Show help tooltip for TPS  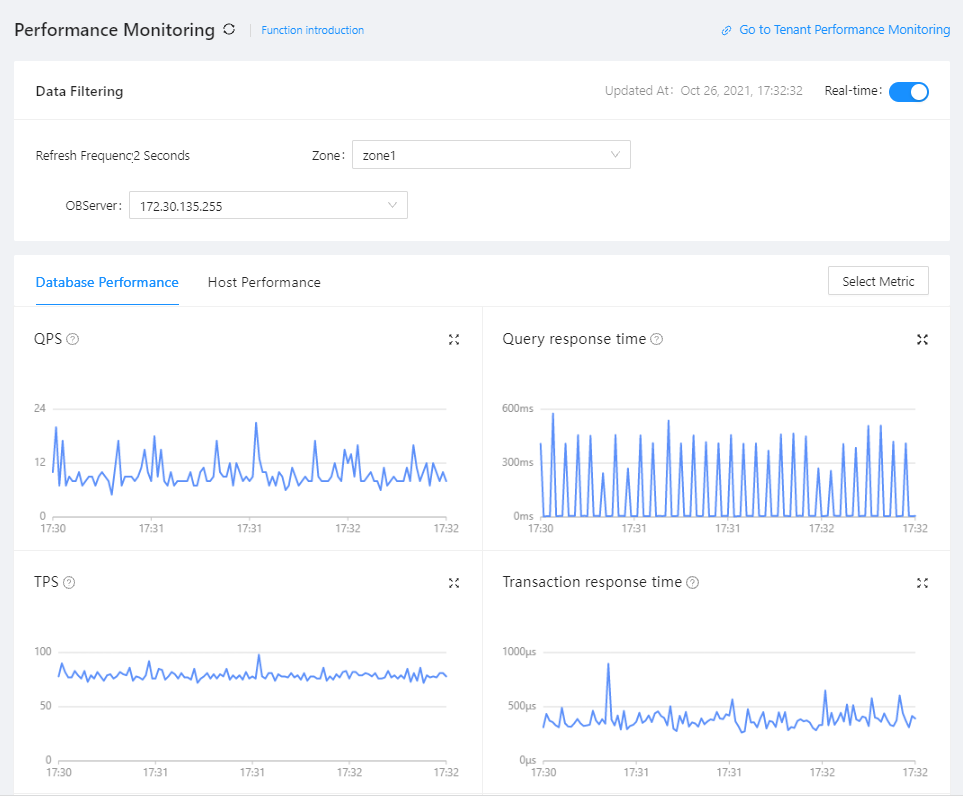[x=69, y=583]
